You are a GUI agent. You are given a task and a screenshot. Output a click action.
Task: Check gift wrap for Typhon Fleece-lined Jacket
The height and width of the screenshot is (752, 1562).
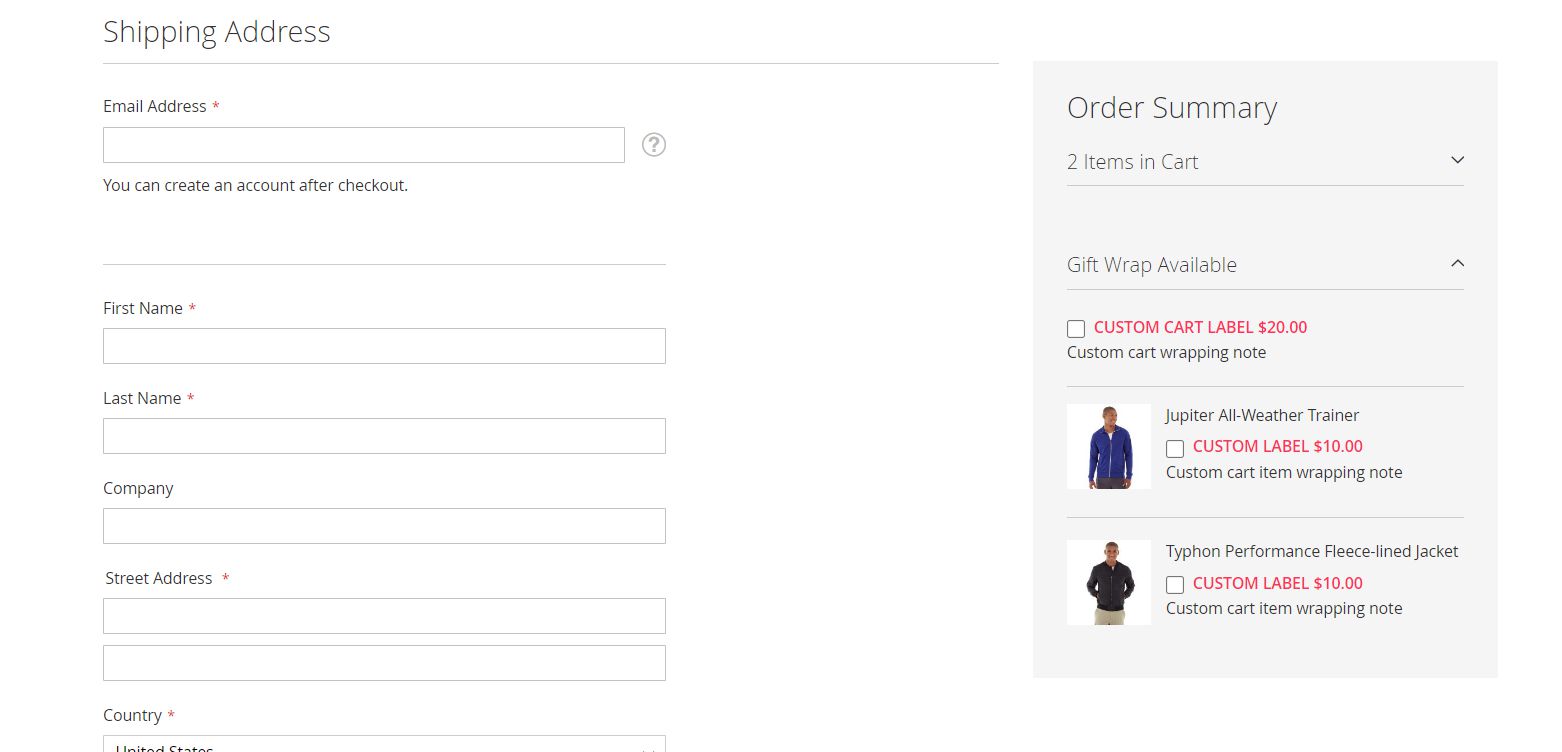tap(1175, 585)
